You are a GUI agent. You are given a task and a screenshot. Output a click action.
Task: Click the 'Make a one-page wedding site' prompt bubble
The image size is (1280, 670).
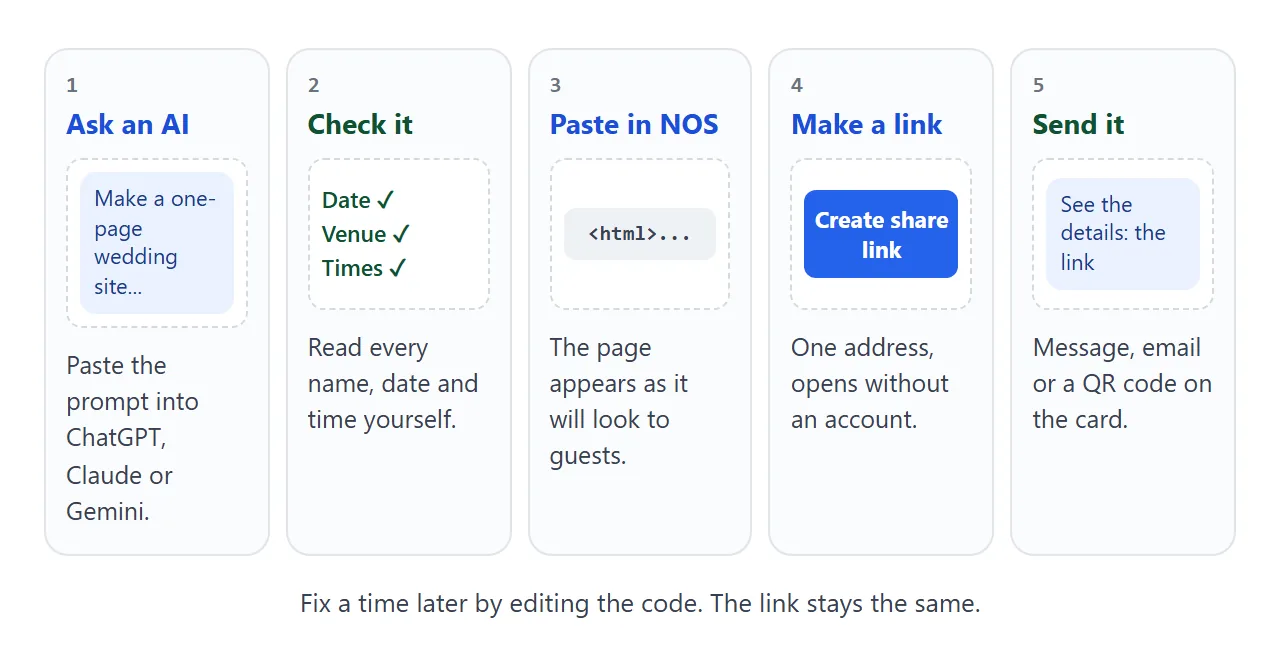coord(157,243)
